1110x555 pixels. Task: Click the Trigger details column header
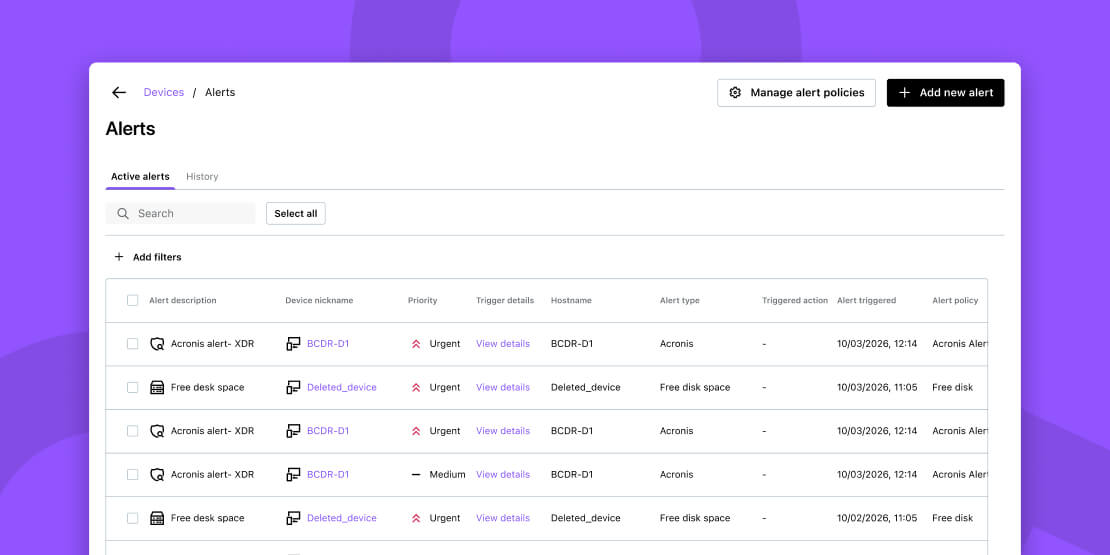[x=505, y=300]
